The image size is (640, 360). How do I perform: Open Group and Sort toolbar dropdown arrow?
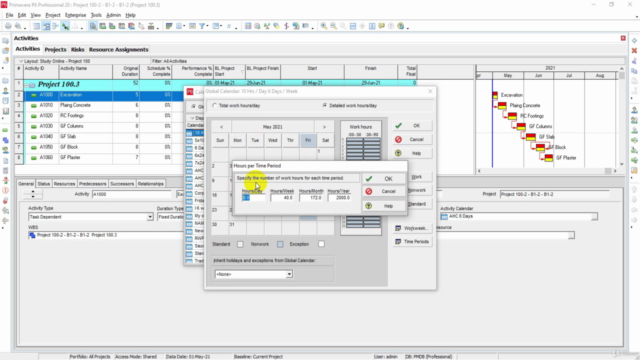222,27
